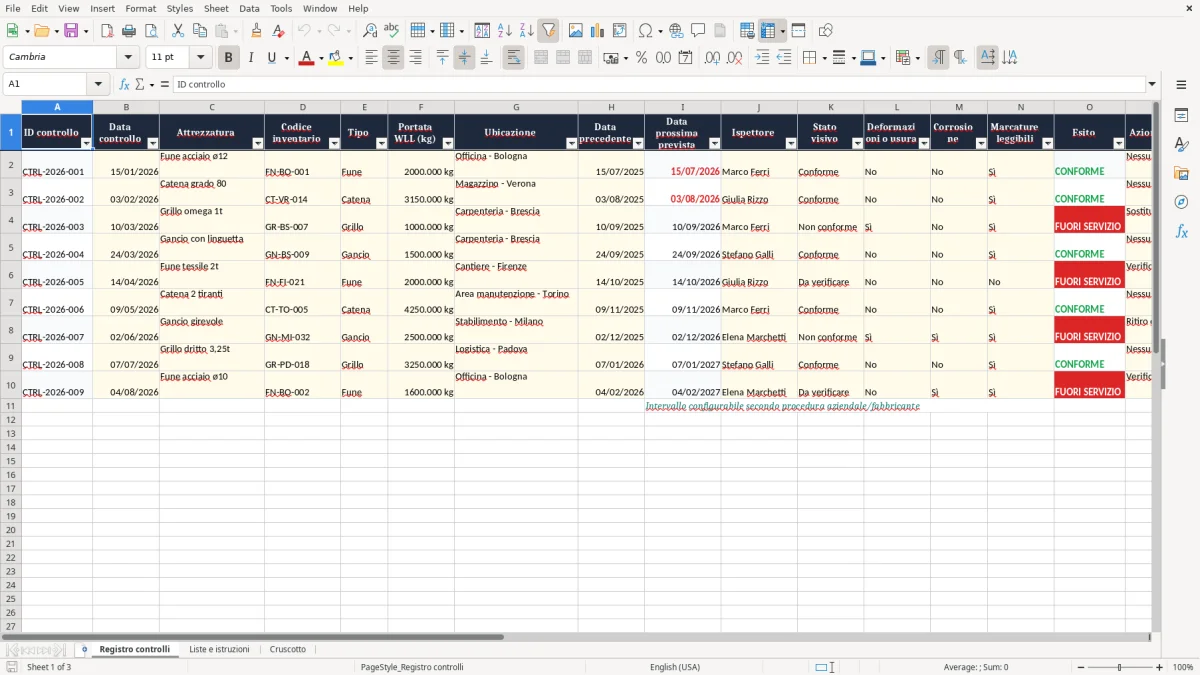This screenshot has height=675, width=1200.
Task: Click Clear Direct Formatting icon
Action: point(278,31)
